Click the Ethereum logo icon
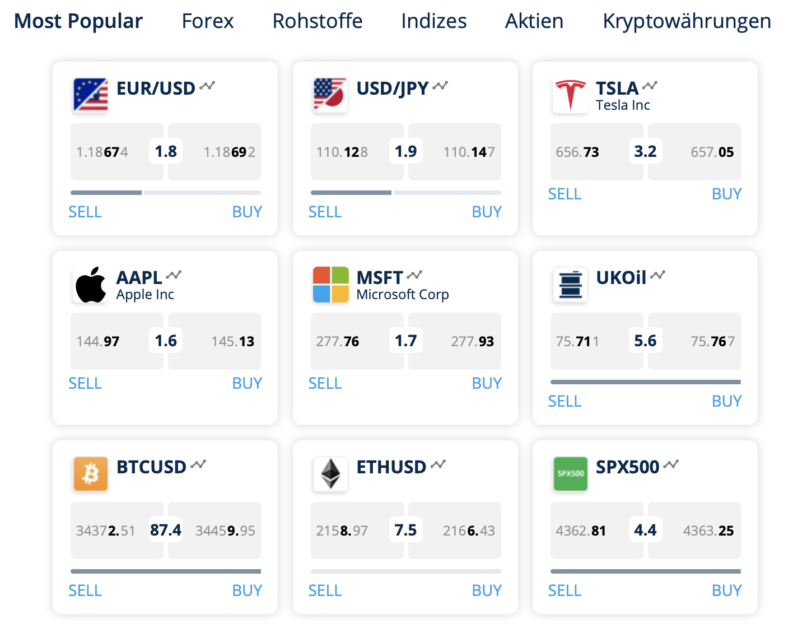The image size is (793, 633). point(330,474)
